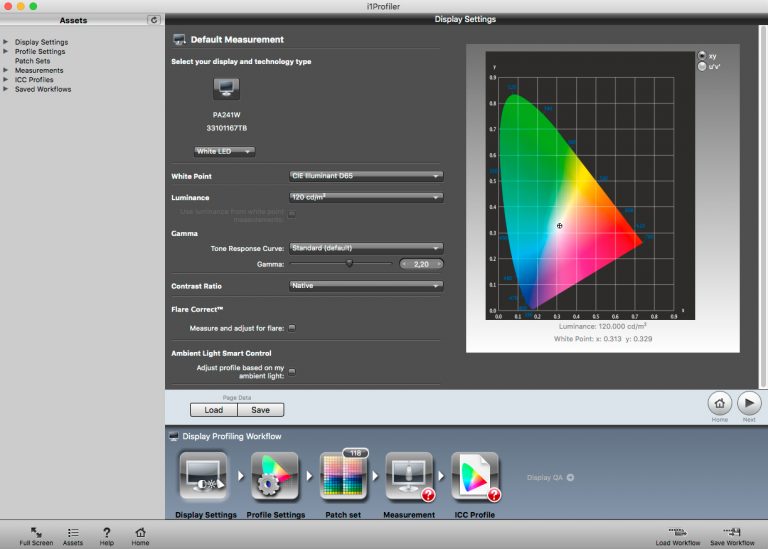The image size is (768, 549).
Task: Expand ICC Profiles in Assets tree
Action: [x=5, y=79]
